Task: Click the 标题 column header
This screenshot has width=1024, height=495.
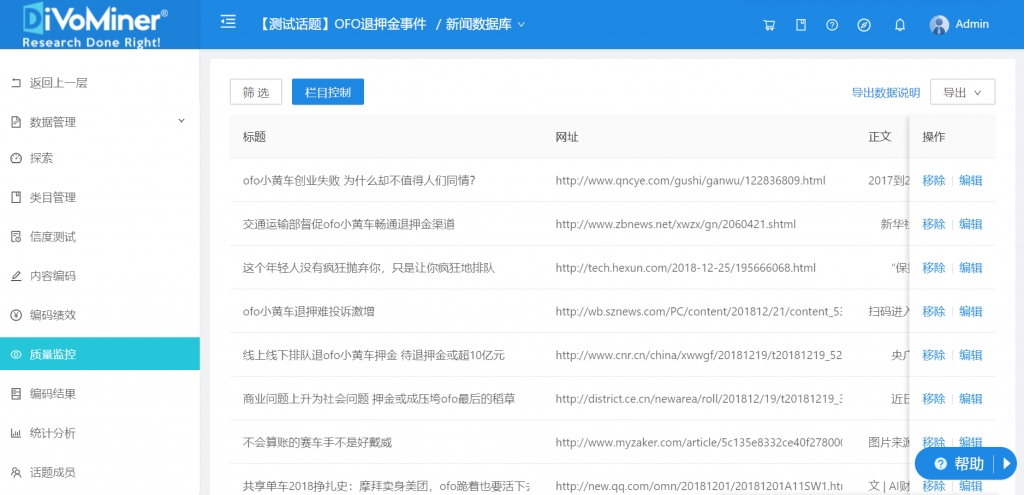Action: coord(254,136)
